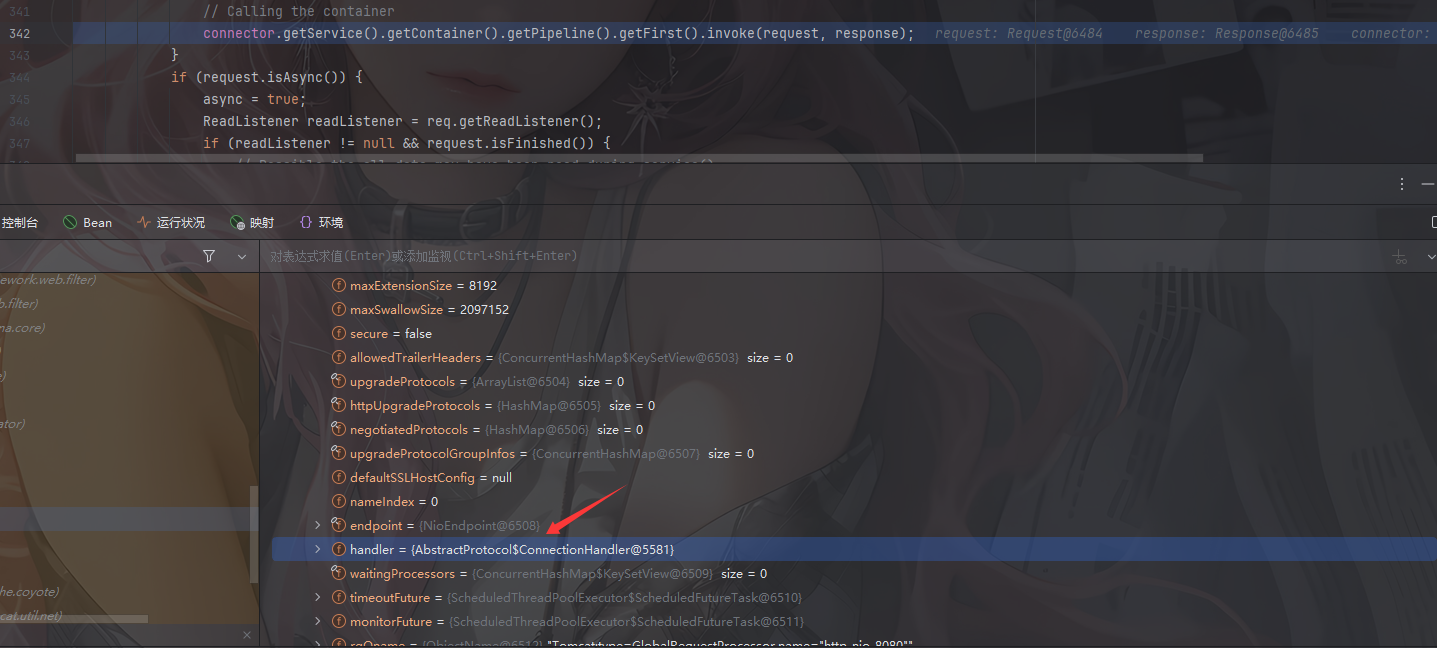Click the field icon beside upgradeProtocols
Viewport: 1437px width, 648px height.
coord(340,381)
